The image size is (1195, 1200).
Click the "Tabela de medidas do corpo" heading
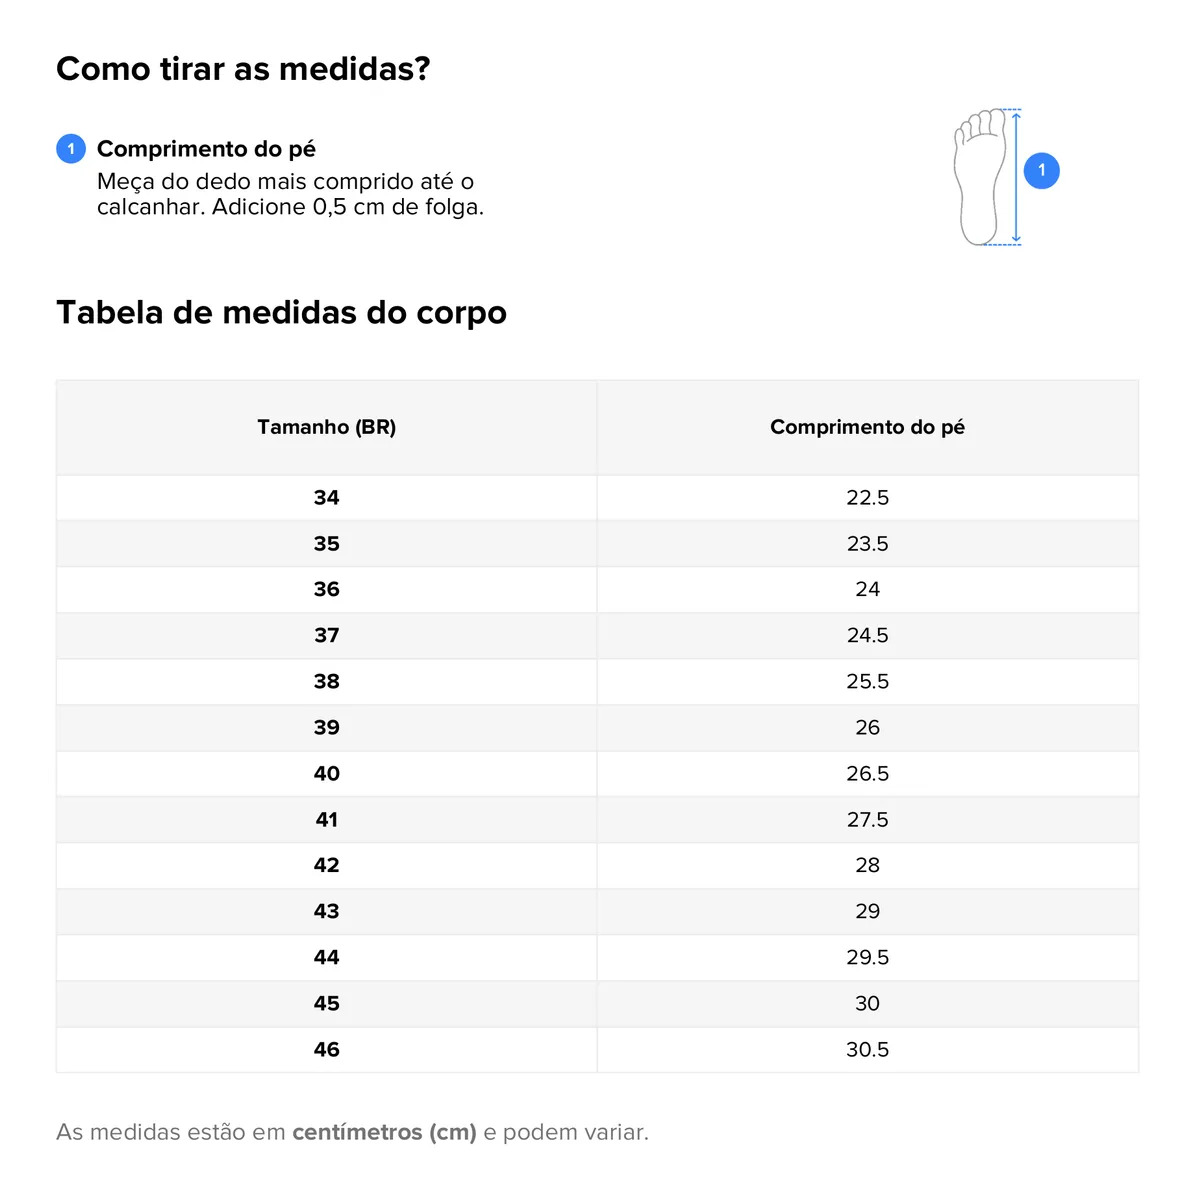[281, 312]
